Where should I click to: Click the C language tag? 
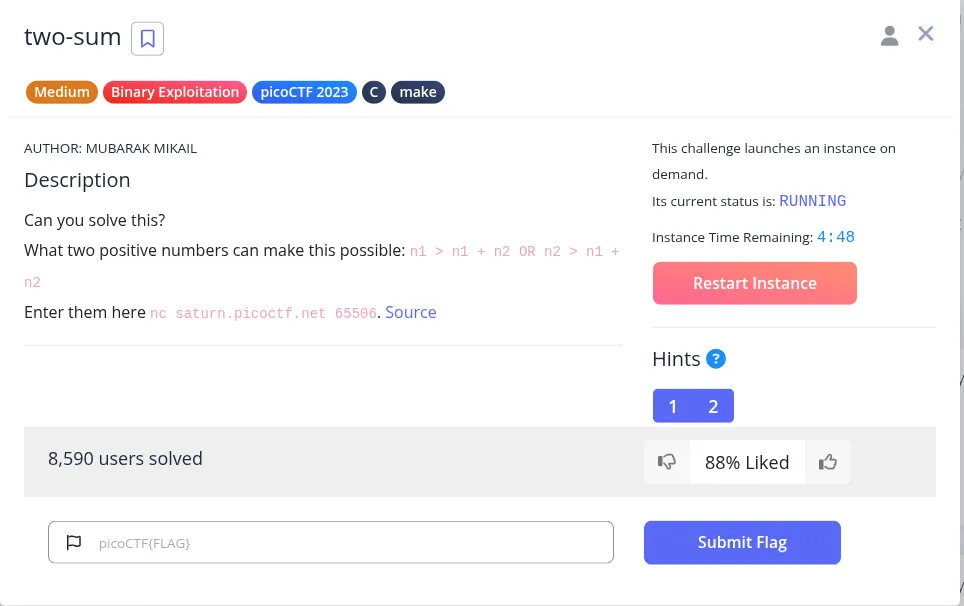point(373,91)
